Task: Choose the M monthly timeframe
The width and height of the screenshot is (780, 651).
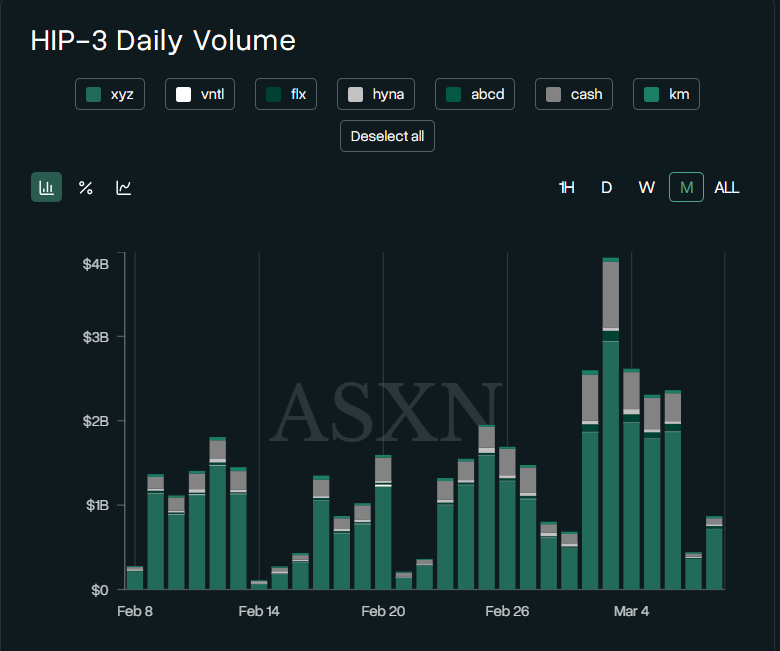Action: (x=686, y=187)
